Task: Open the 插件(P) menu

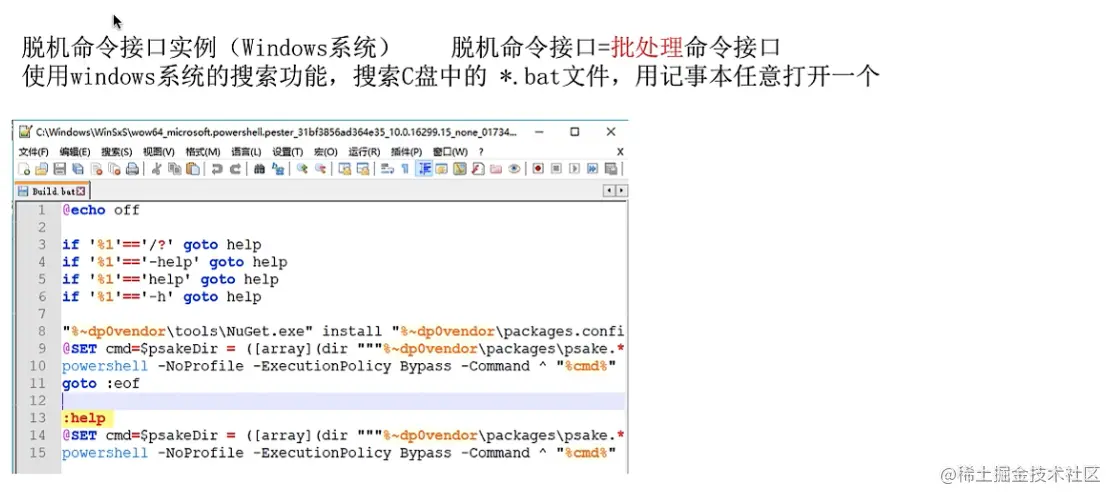Action: click(407, 152)
